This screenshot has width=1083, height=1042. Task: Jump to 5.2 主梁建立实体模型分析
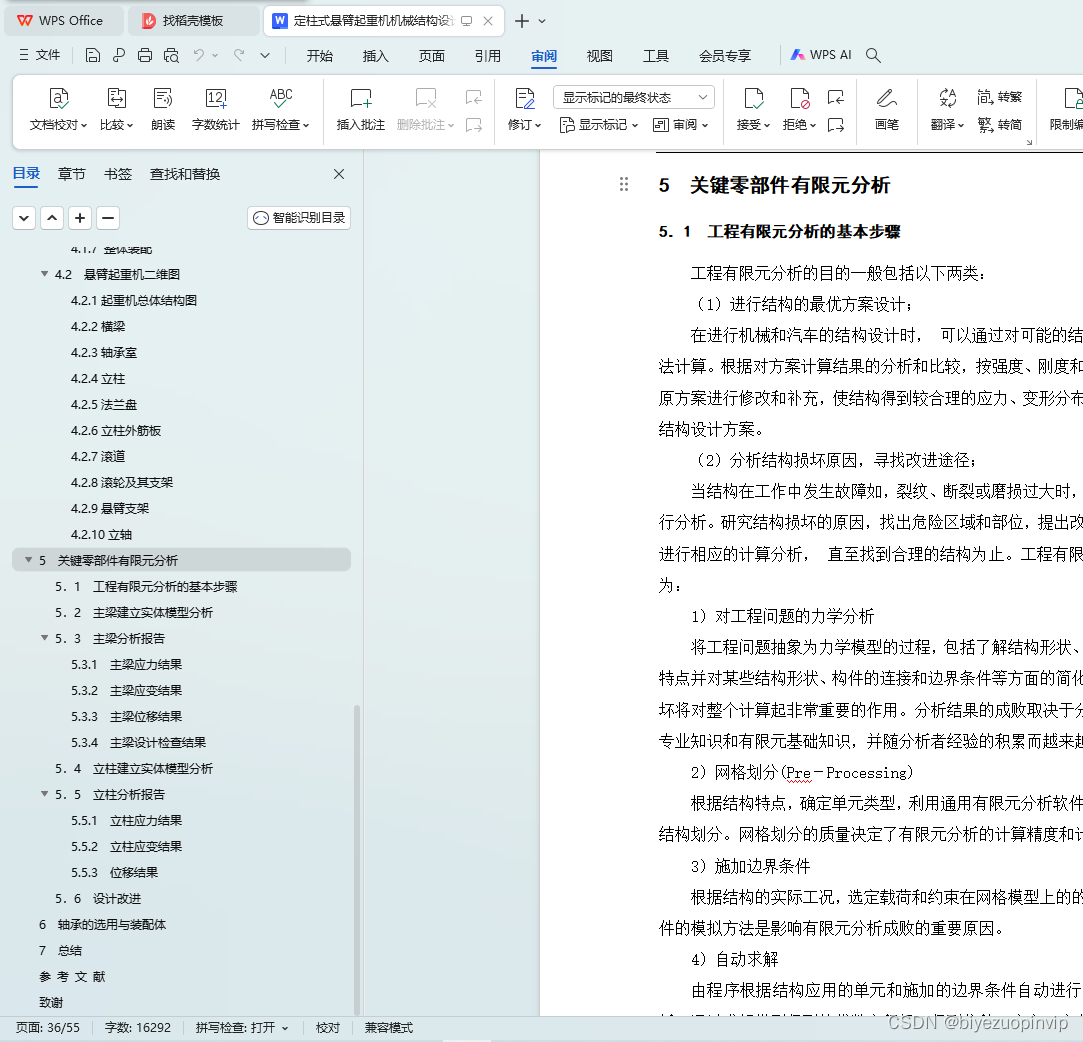tap(134, 612)
